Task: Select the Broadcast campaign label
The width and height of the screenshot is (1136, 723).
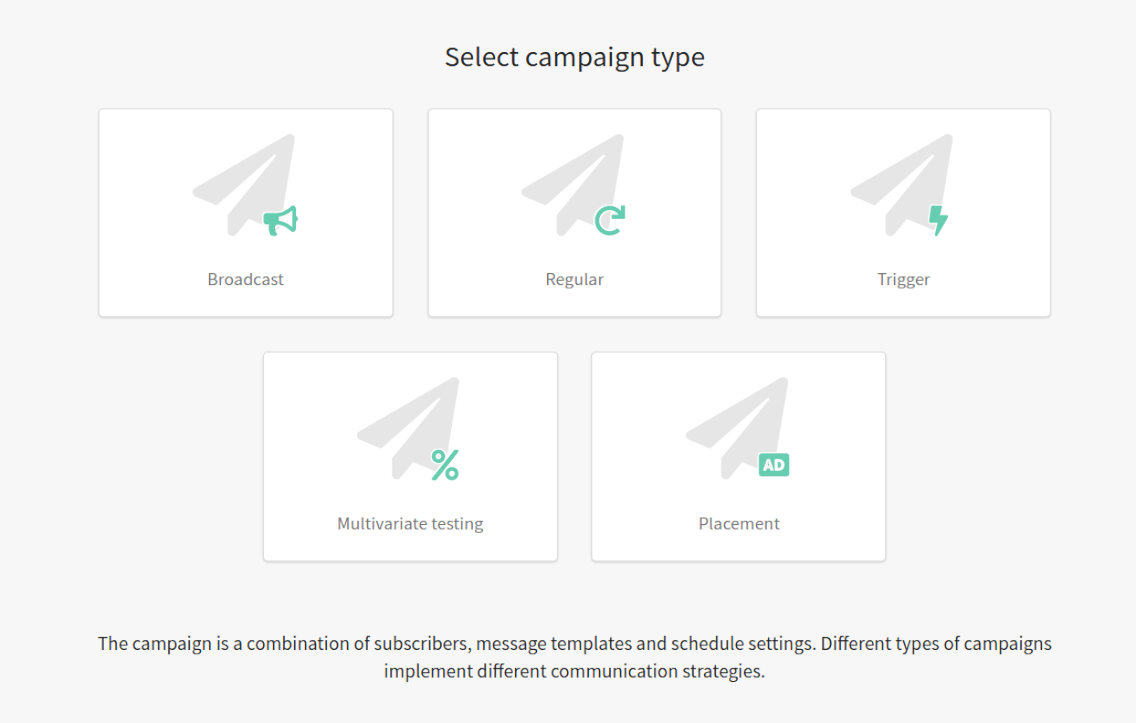Action: (x=246, y=280)
